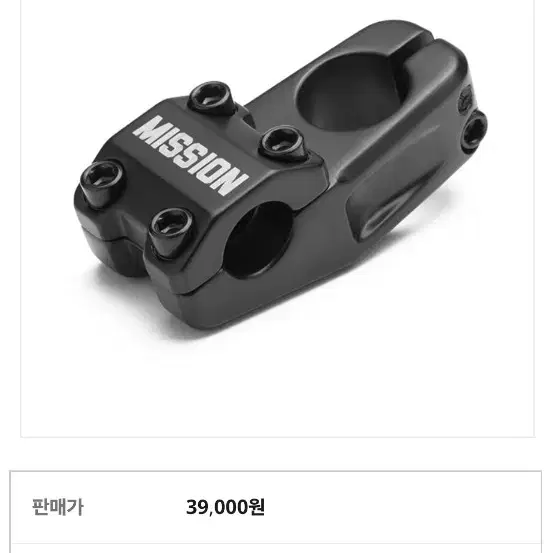Click the partially visible row below the price

pos(276,548)
